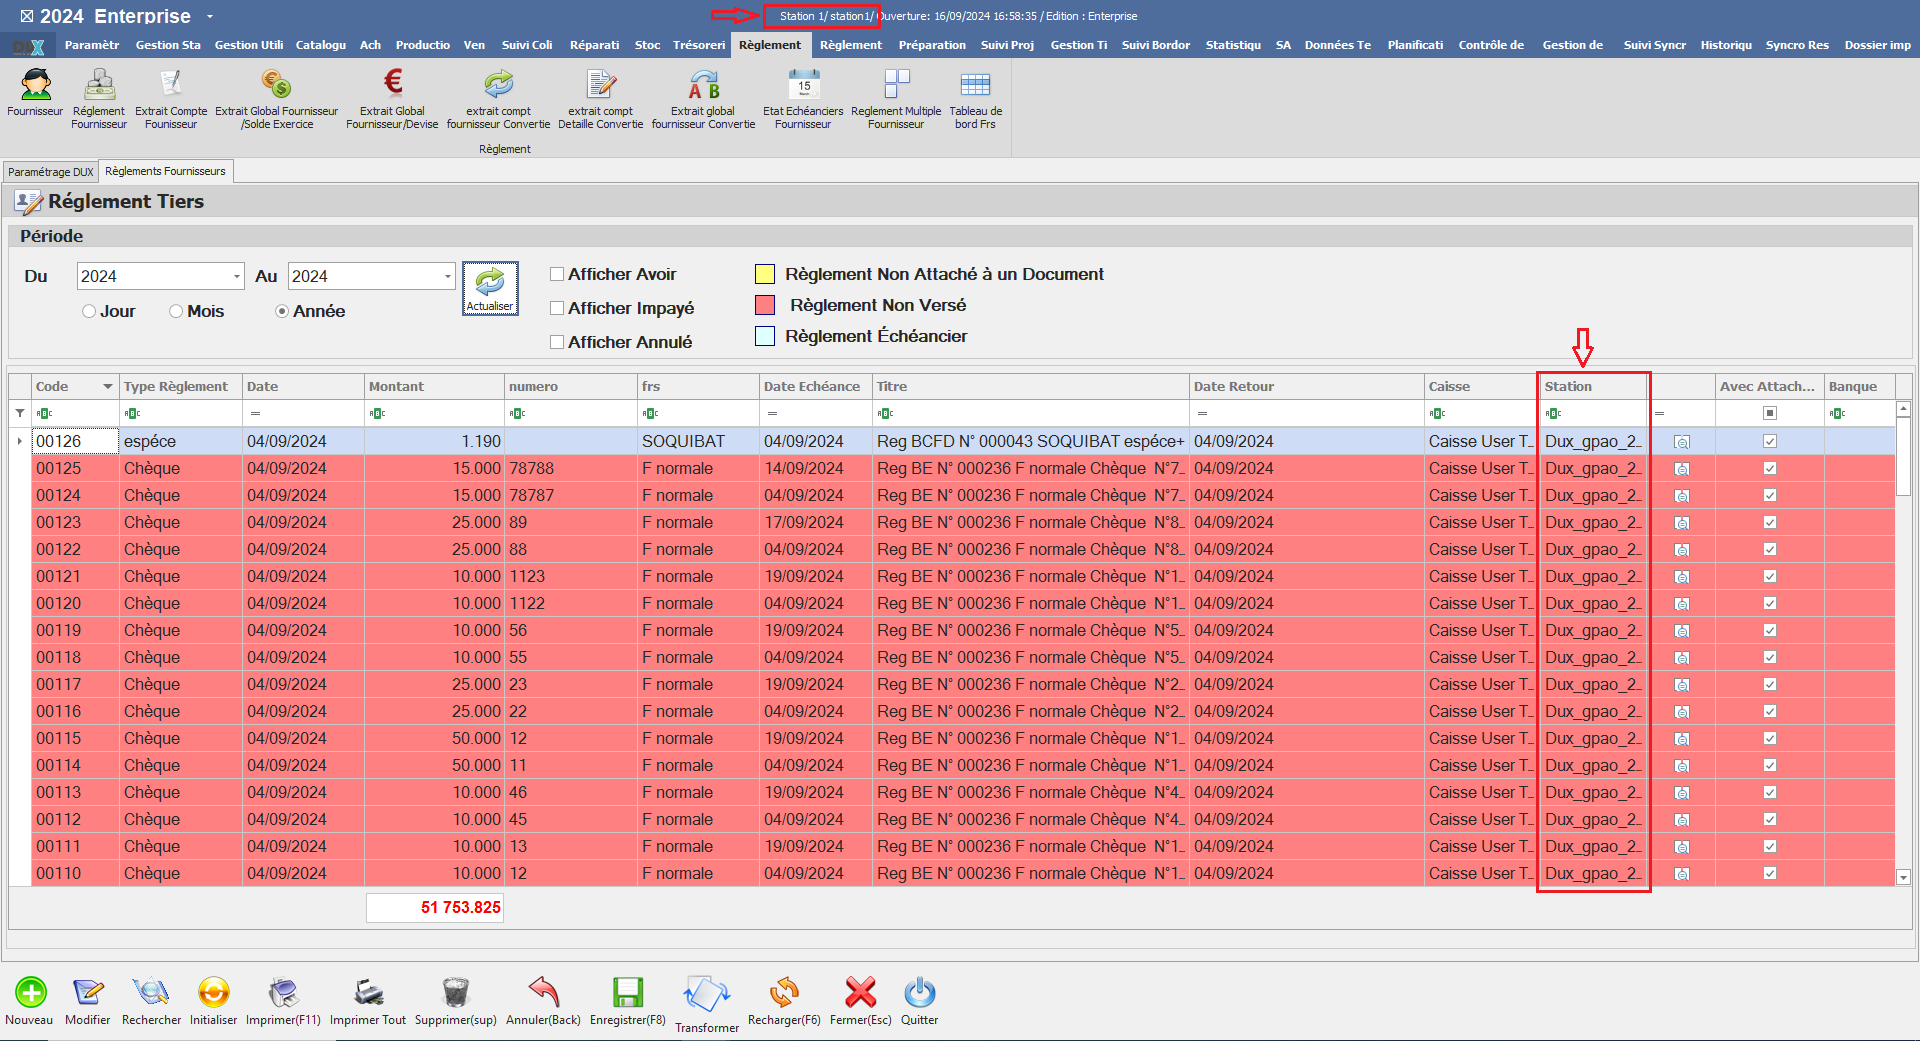This screenshot has width=1920, height=1041.
Task: Sort by the frs column header
Action: (x=698, y=386)
